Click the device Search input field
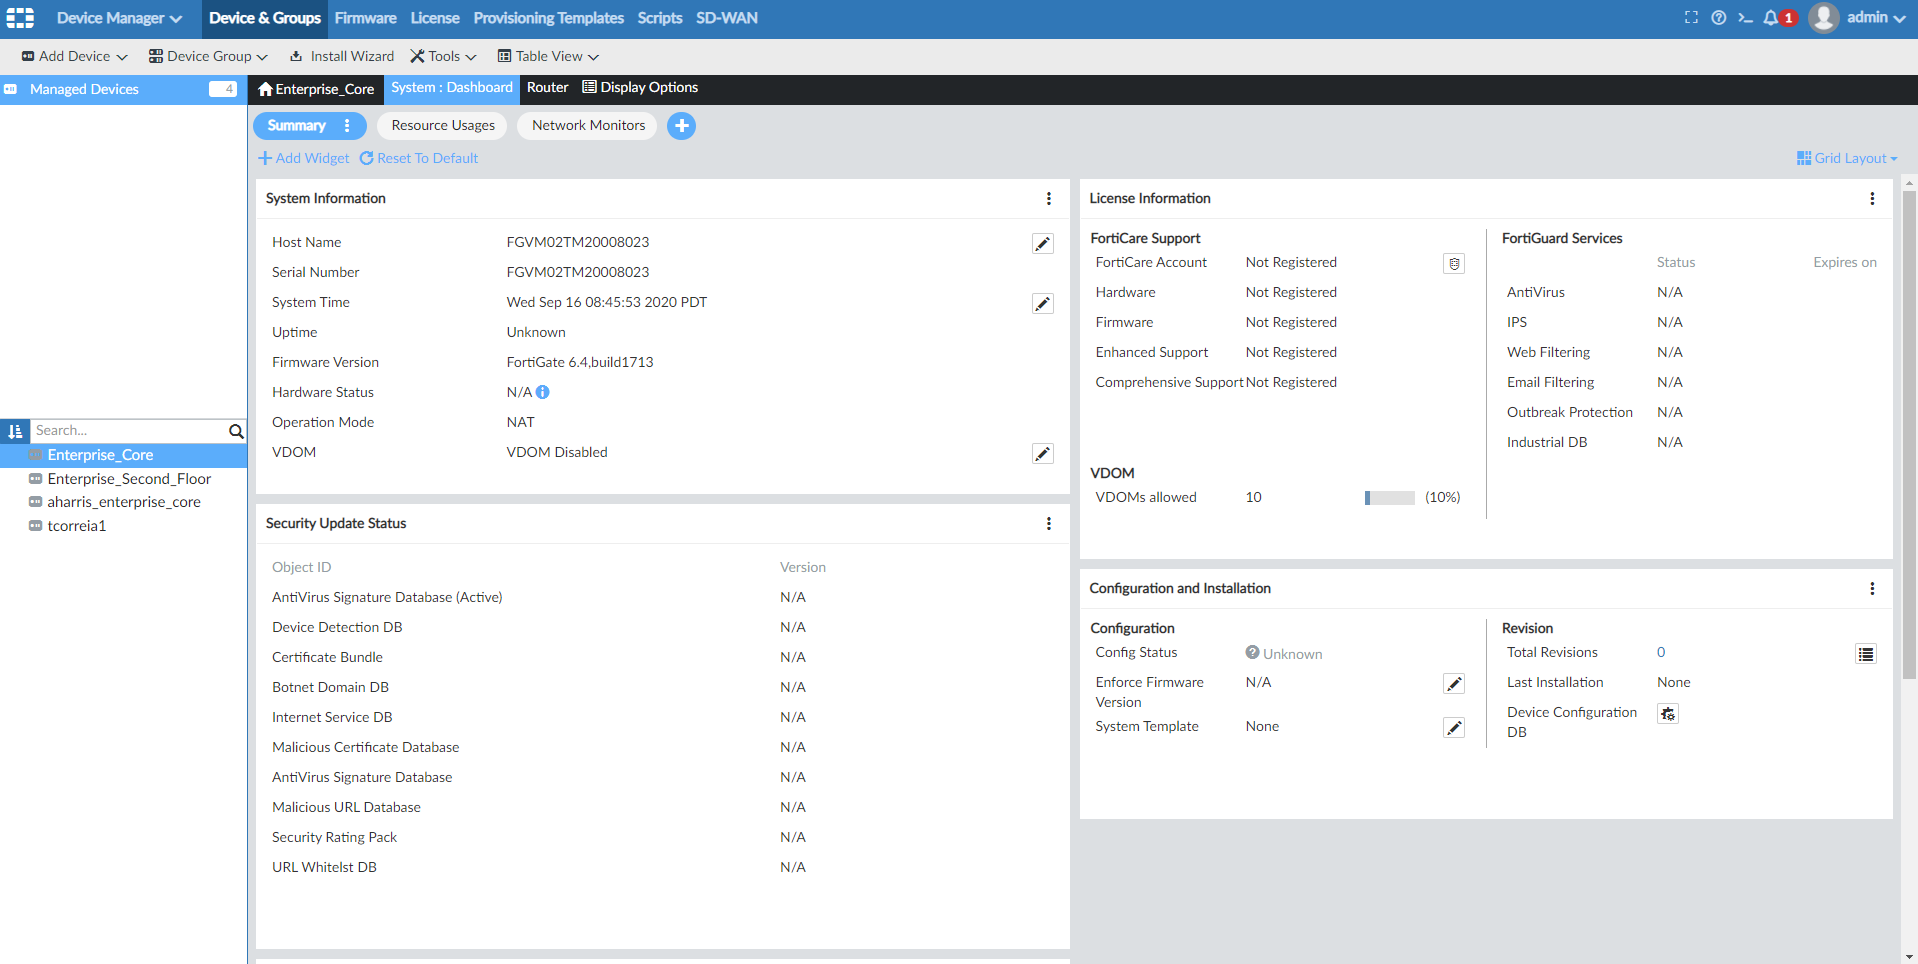The height and width of the screenshot is (964, 1918). 129,431
